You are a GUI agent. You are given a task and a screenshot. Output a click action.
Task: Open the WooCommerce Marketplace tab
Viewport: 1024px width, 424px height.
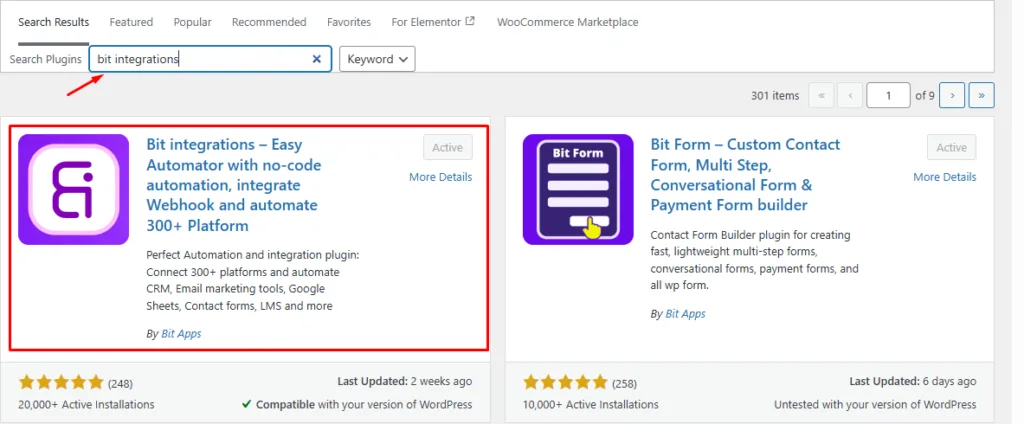[x=567, y=22]
